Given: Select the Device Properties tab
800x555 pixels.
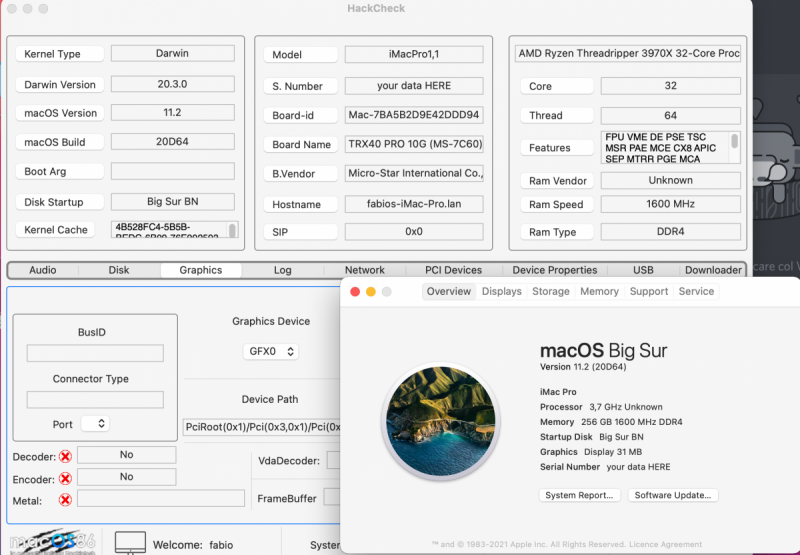Looking at the screenshot, I should coord(555,270).
